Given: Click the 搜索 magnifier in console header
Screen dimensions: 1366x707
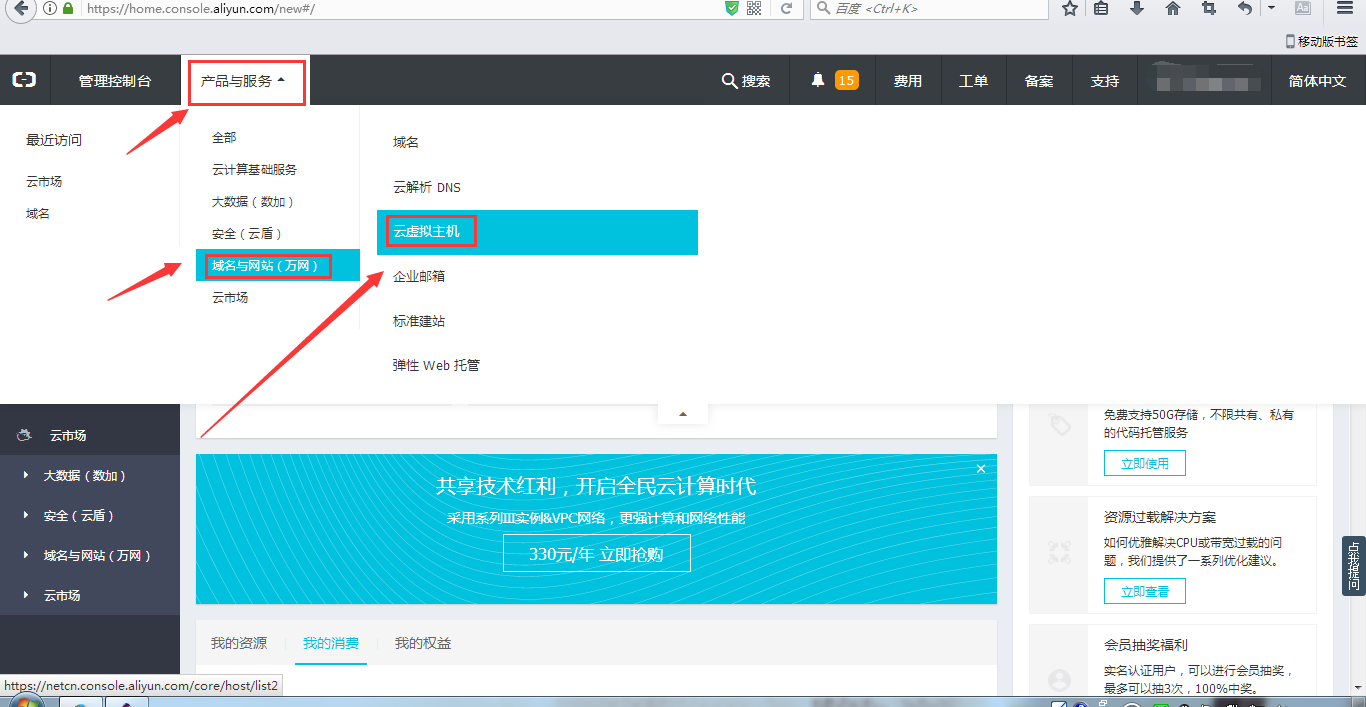Looking at the screenshot, I should (746, 81).
